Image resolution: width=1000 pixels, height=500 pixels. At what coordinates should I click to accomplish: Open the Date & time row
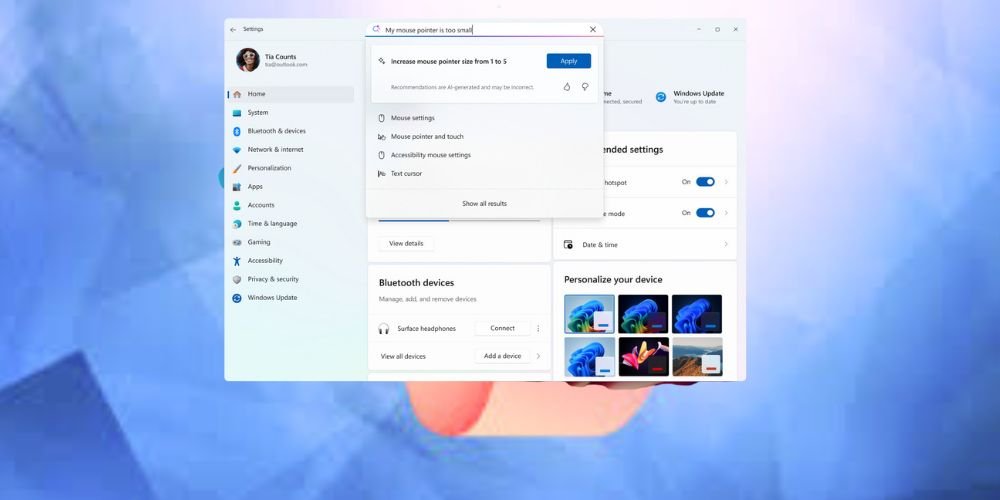tap(645, 244)
